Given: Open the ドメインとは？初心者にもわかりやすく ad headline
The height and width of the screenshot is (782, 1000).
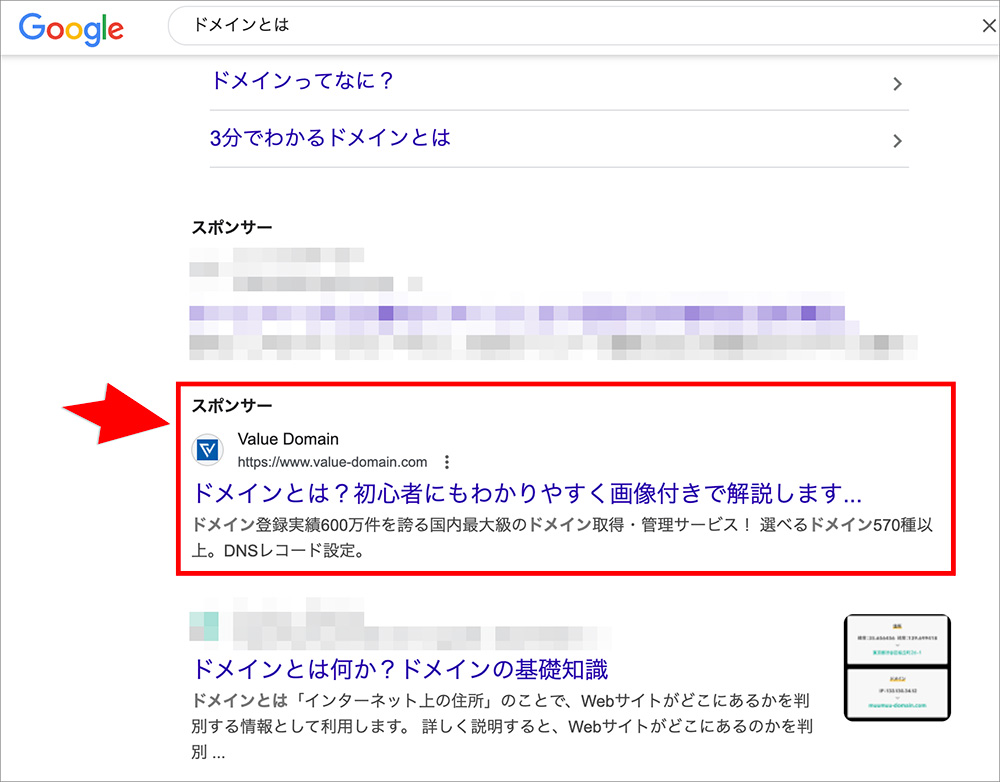Looking at the screenshot, I should pyautogui.click(x=526, y=494).
